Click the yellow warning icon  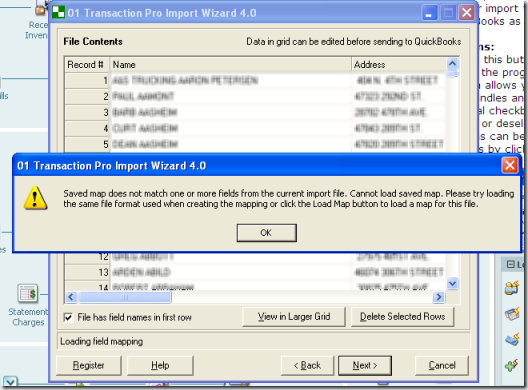tap(35, 198)
